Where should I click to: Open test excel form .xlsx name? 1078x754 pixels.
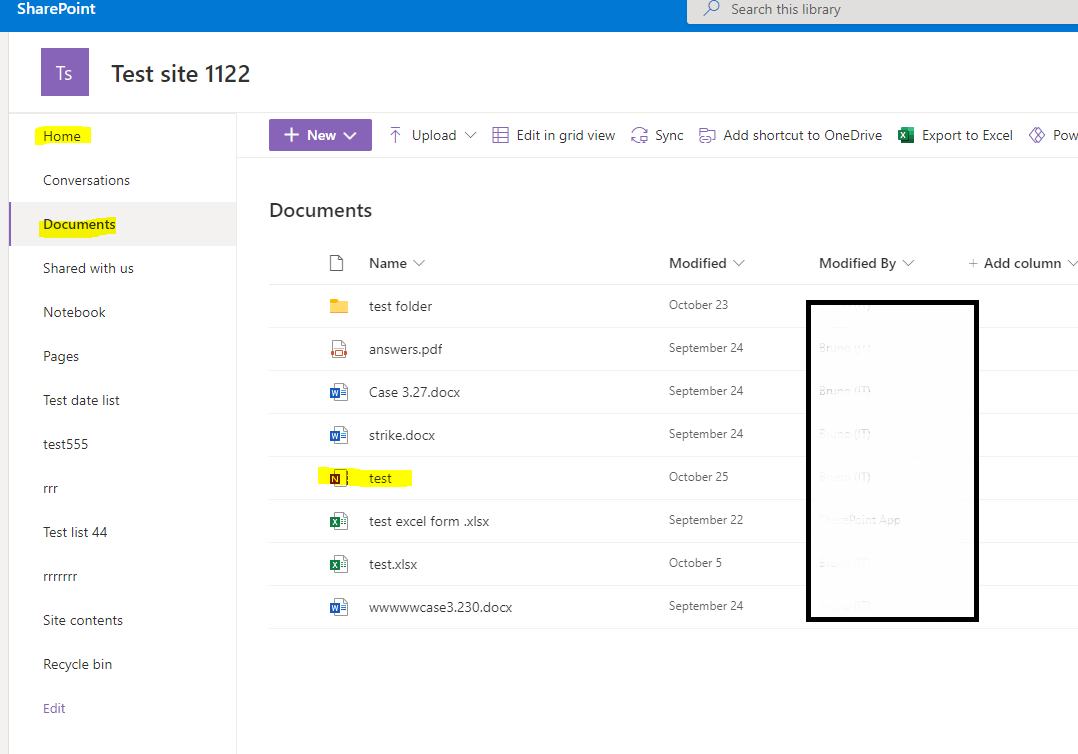pyautogui.click(x=429, y=521)
